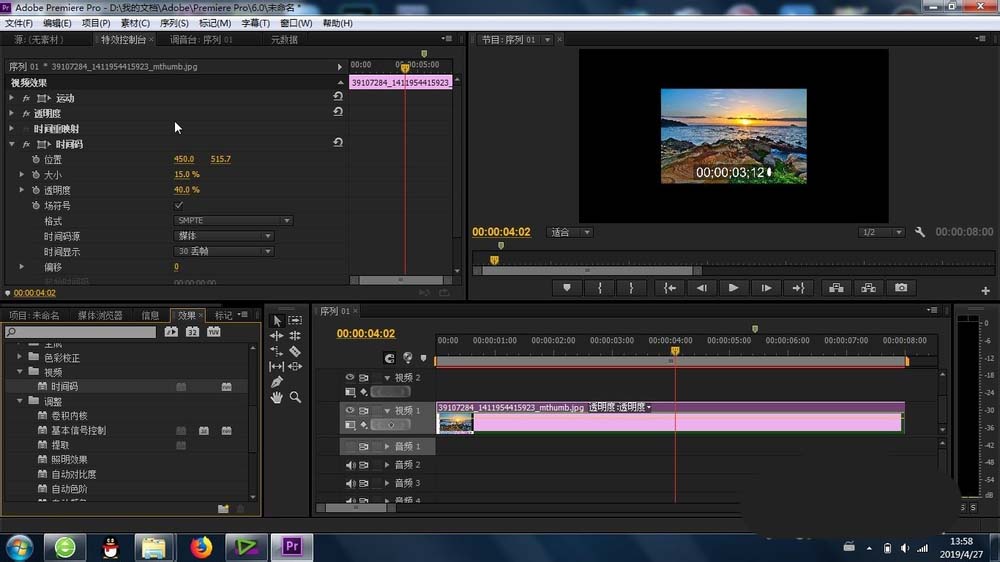
Task: Step forward one frame
Action: tap(766, 288)
